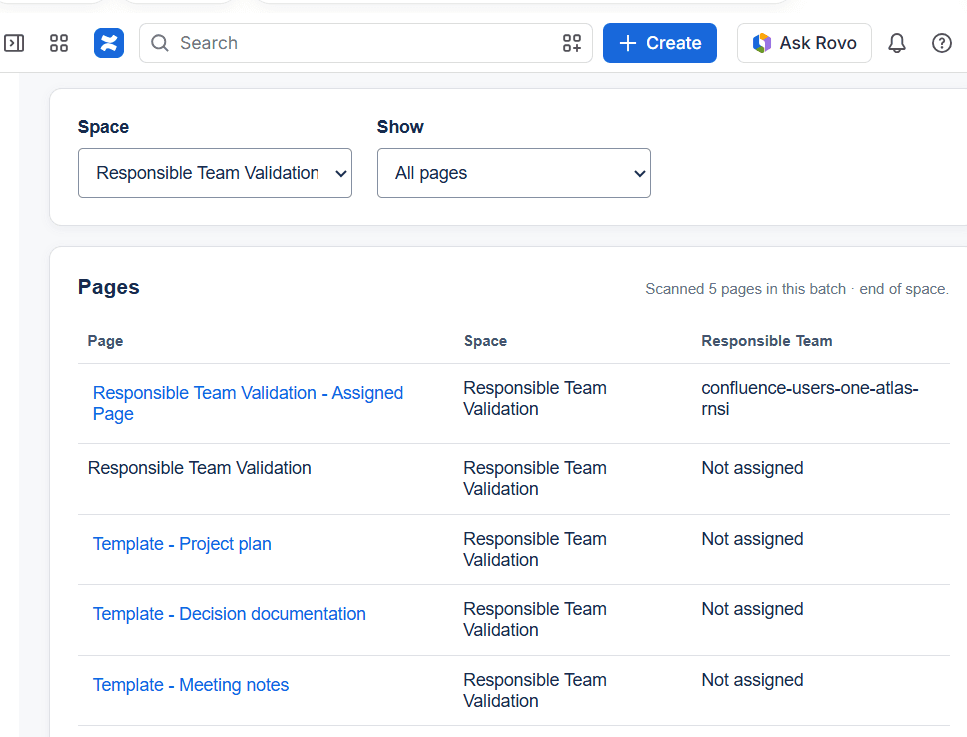
Task: Open notifications bell
Action: click(x=897, y=43)
